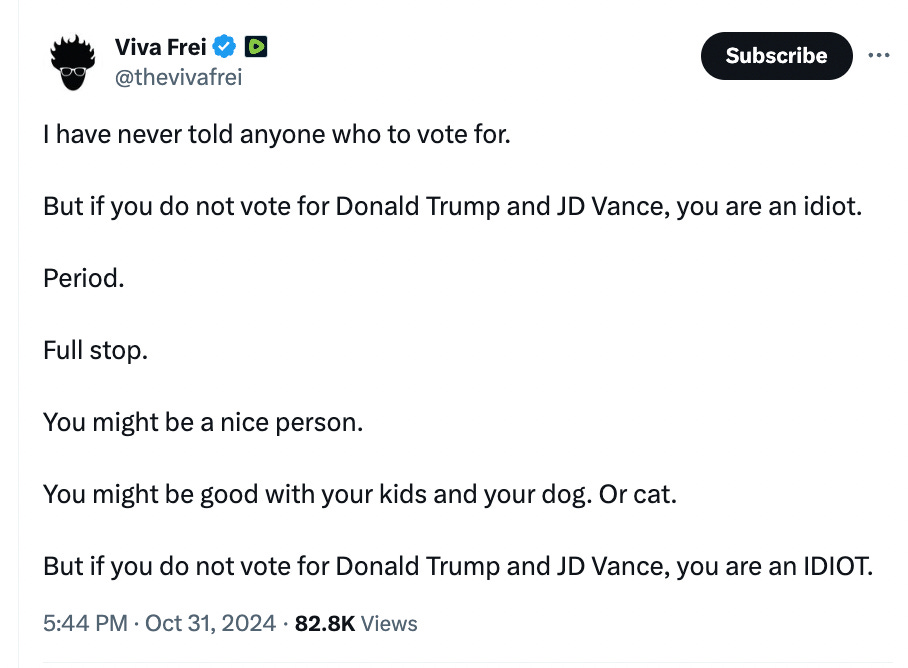Image resolution: width=908 pixels, height=668 pixels.
Task: Click the Oct 31, 2024 date
Action: pyautogui.click(x=210, y=623)
